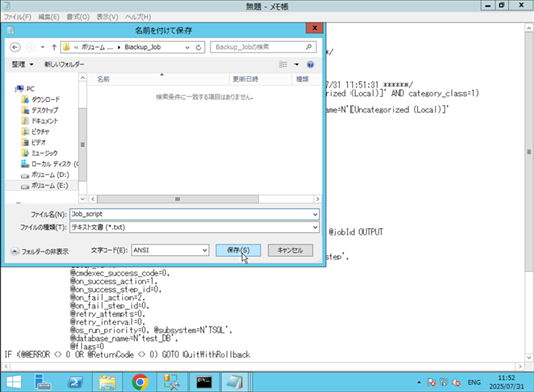Click ENG language indicator
Viewport: 534px width, 392px height.
click(x=474, y=382)
